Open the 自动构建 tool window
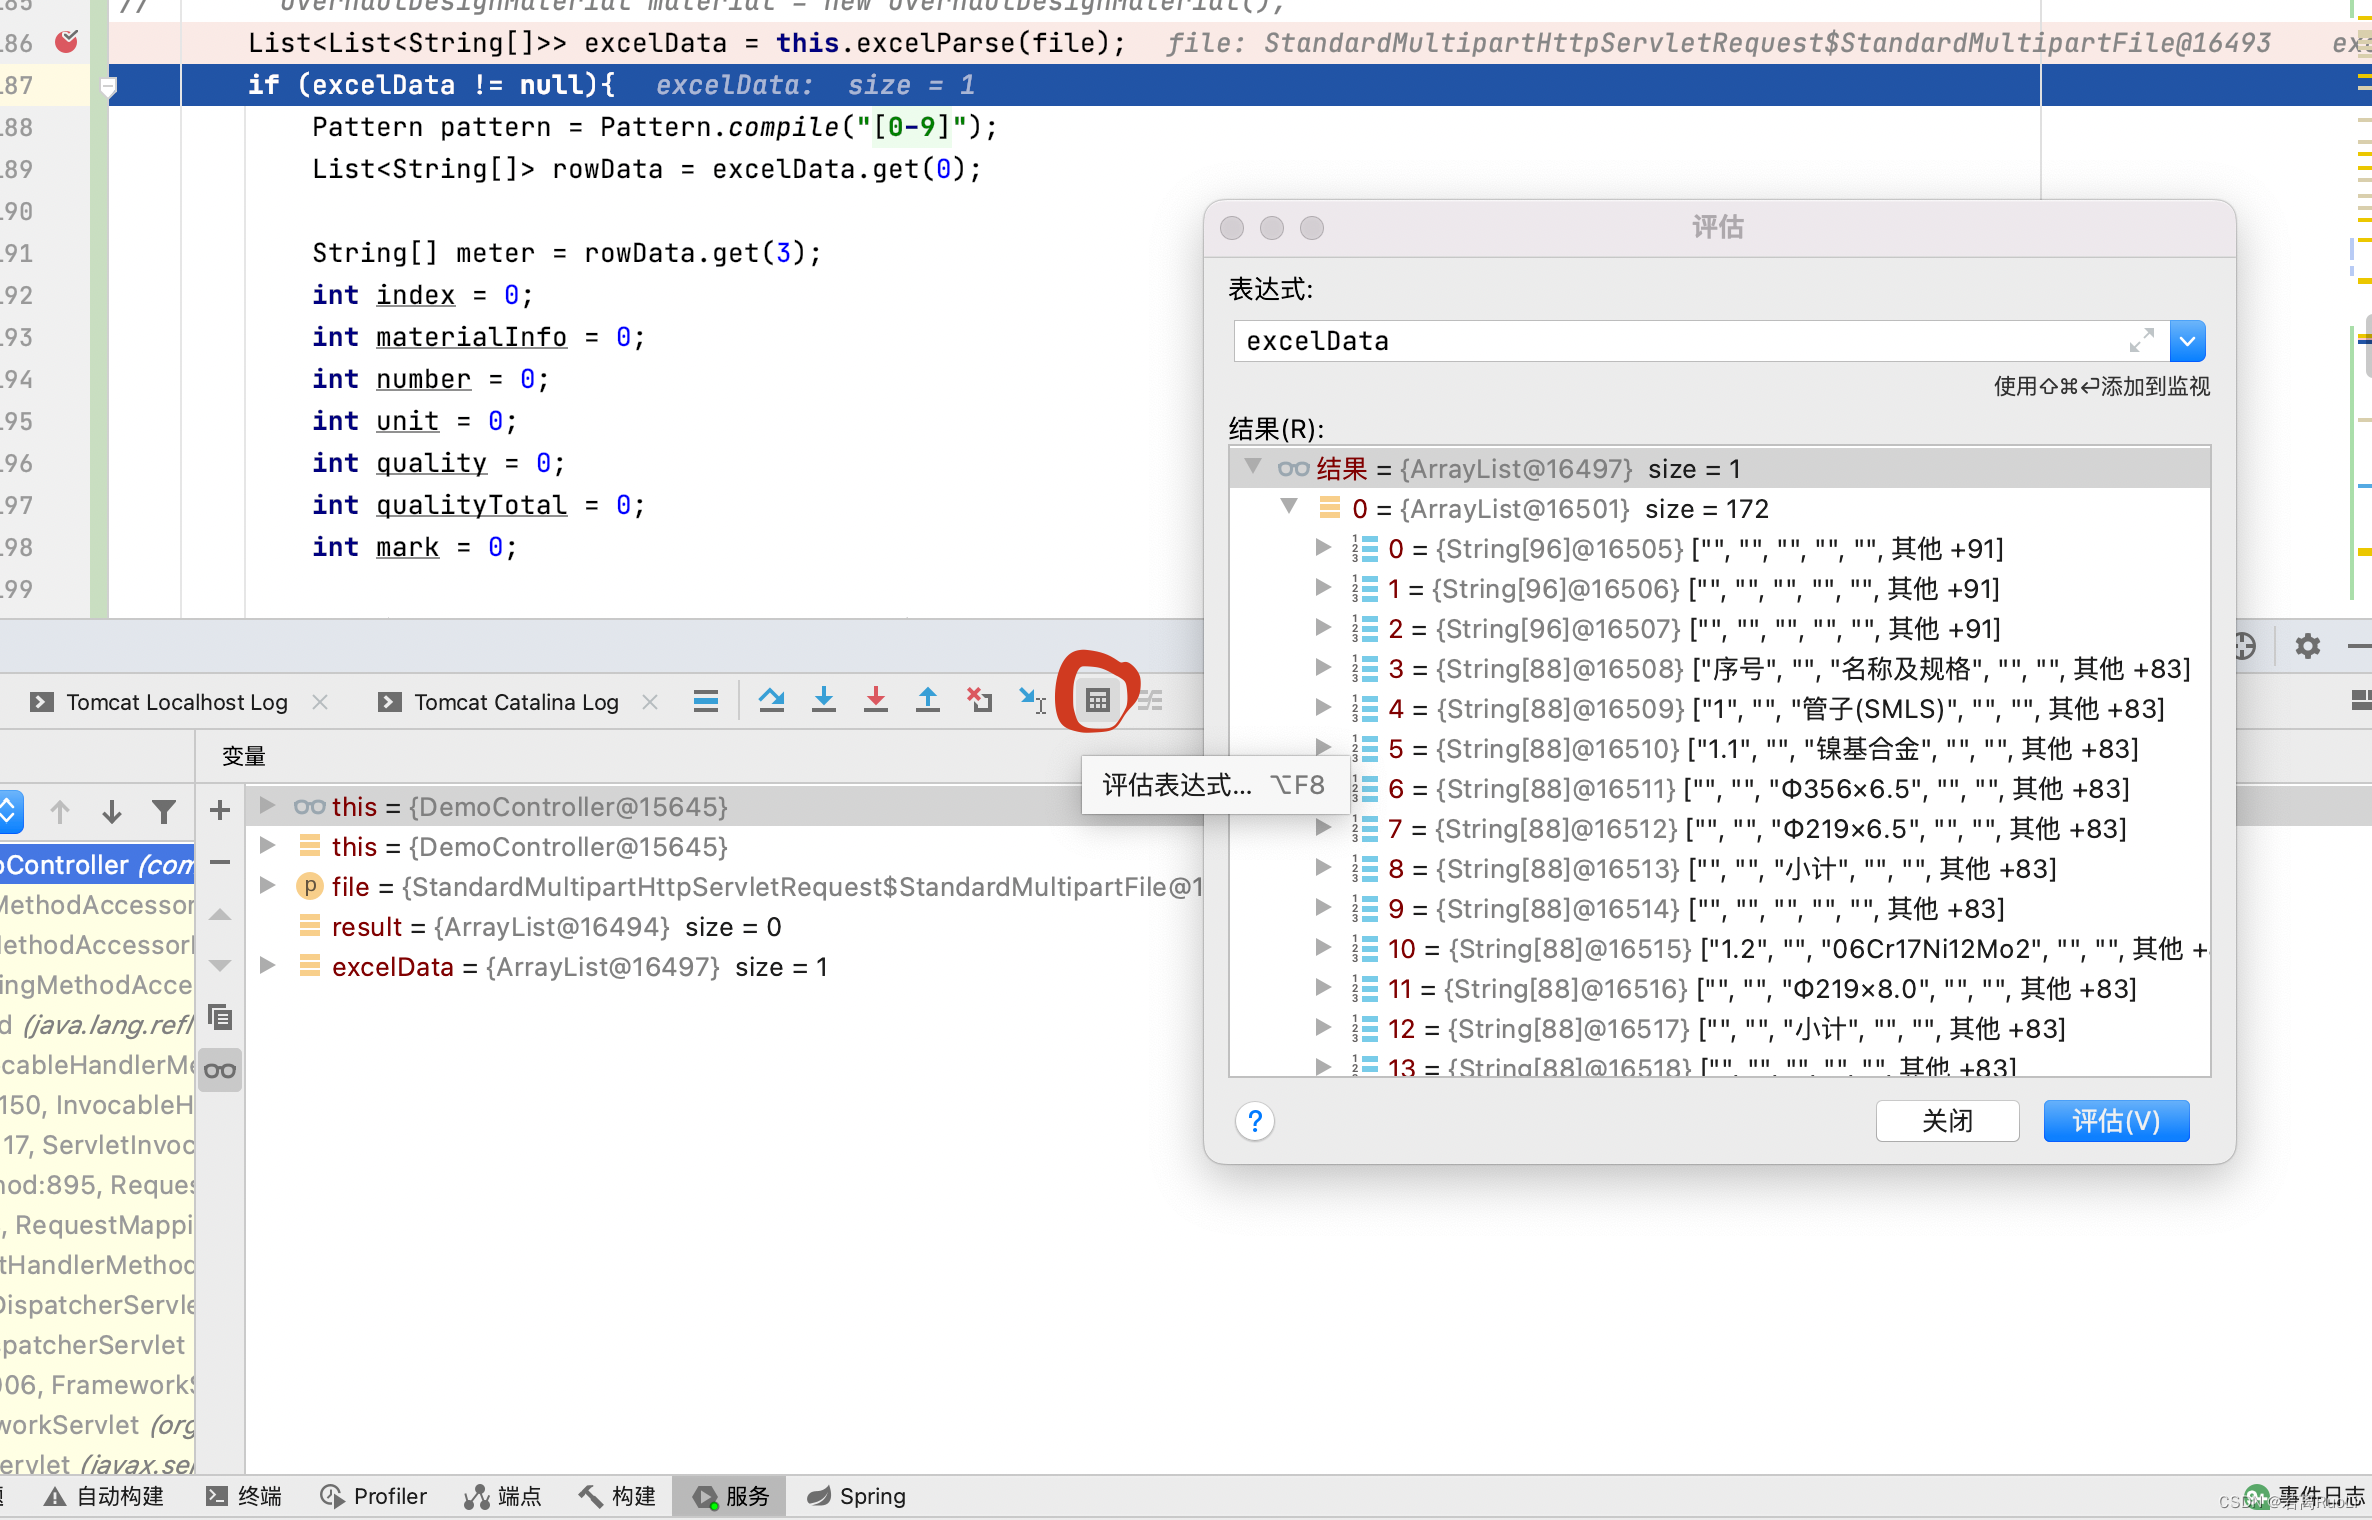Image resolution: width=2372 pixels, height=1520 pixels. point(103,1496)
